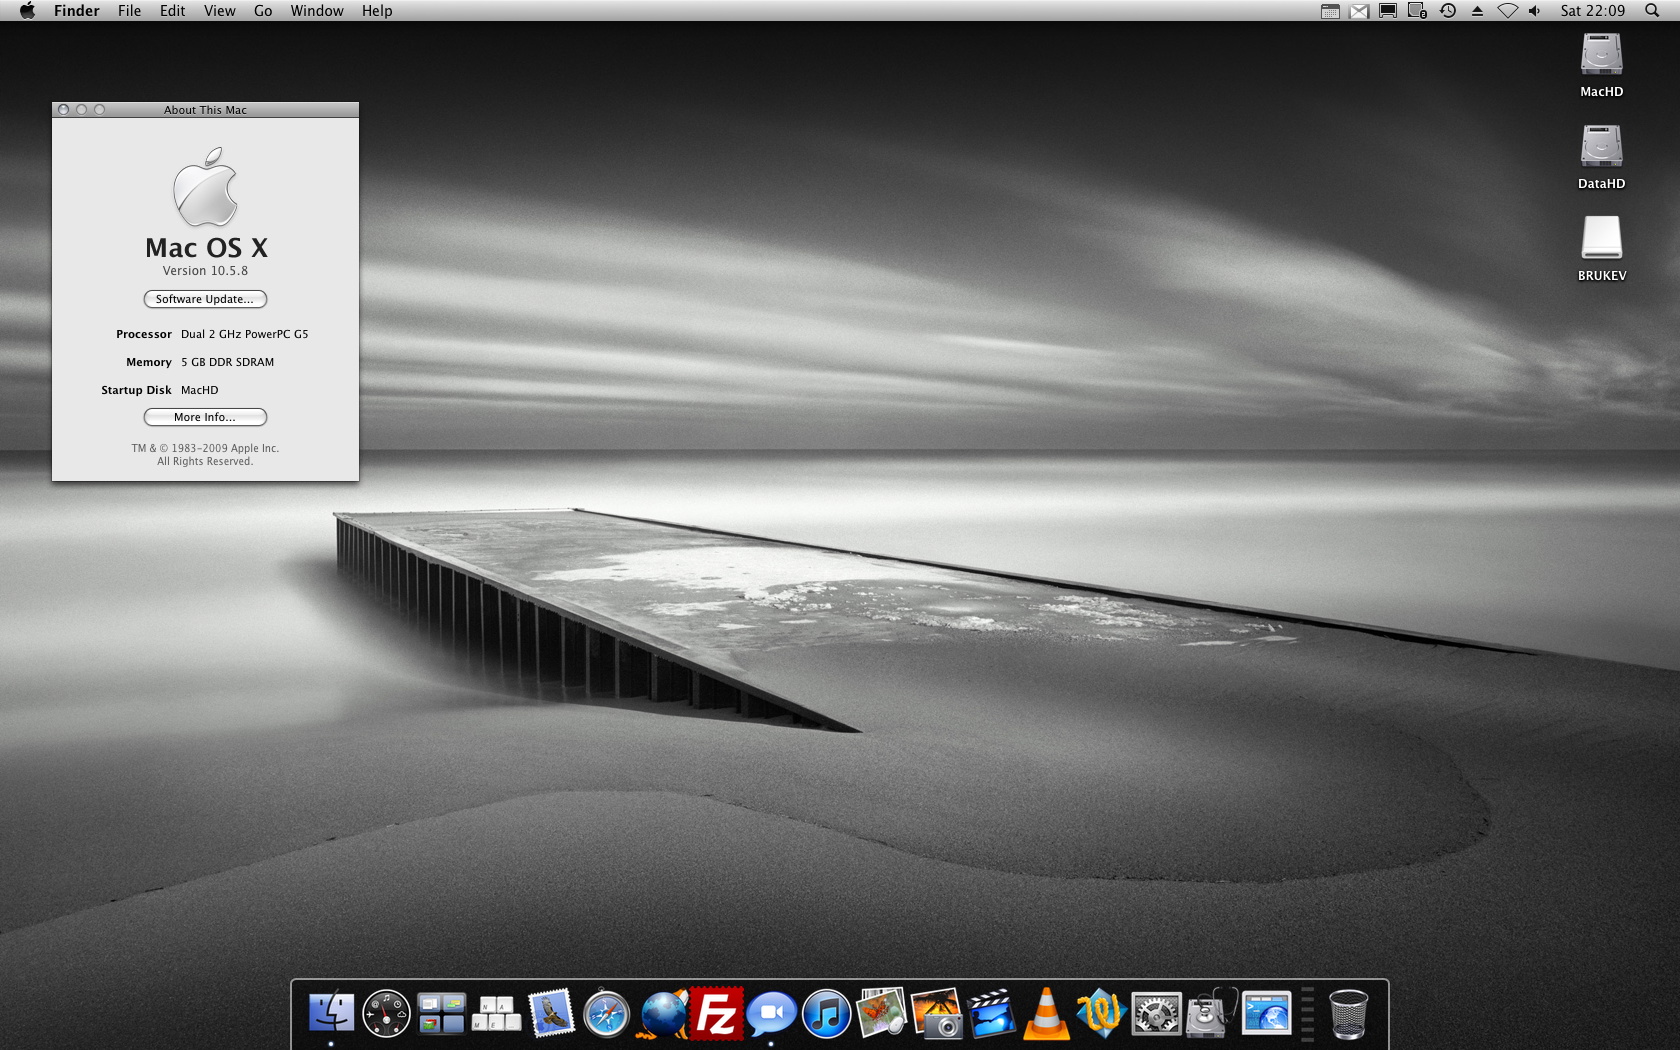This screenshot has width=1680, height=1050.
Task: Select the DataHD drive on desktop
Action: click(1601, 156)
